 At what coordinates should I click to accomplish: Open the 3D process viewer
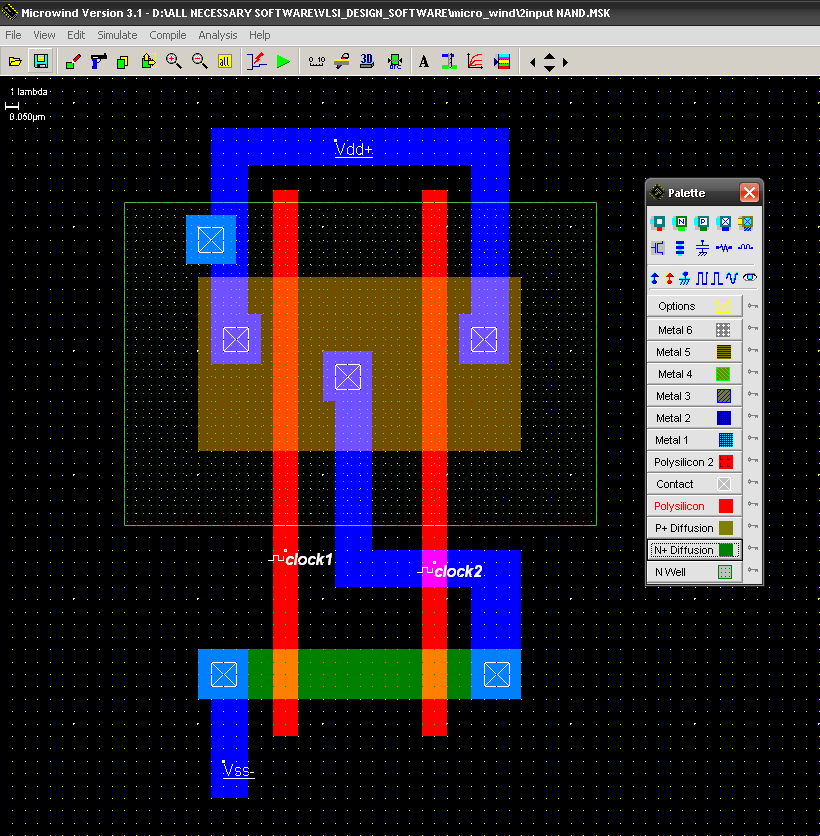367,62
